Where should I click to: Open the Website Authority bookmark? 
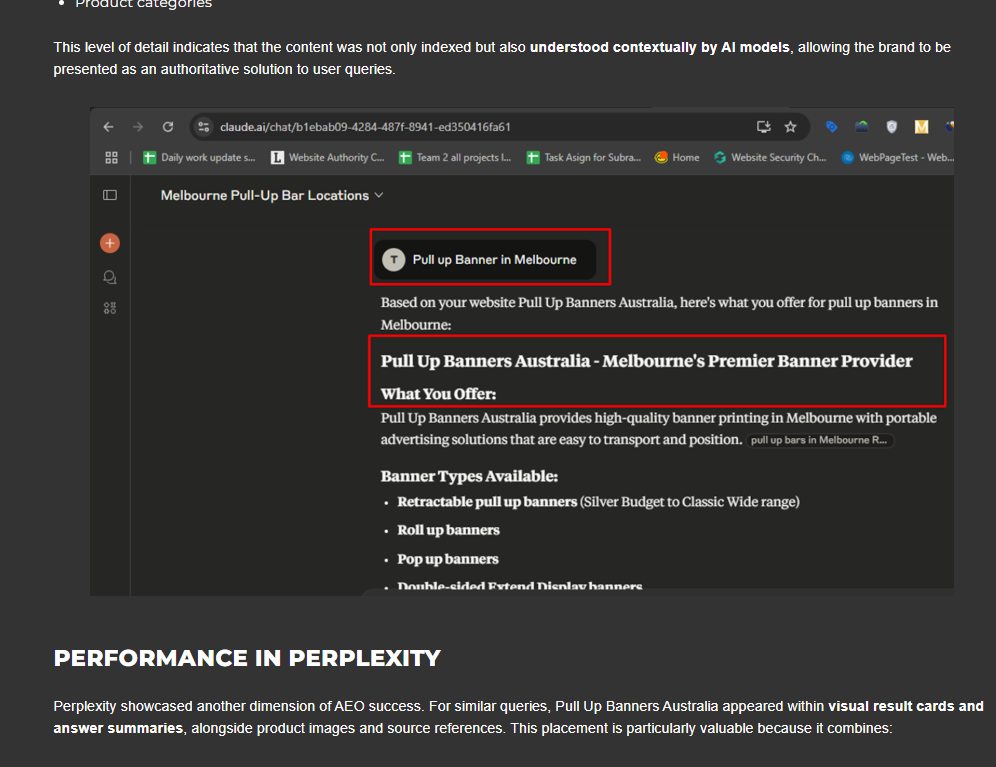328,157
